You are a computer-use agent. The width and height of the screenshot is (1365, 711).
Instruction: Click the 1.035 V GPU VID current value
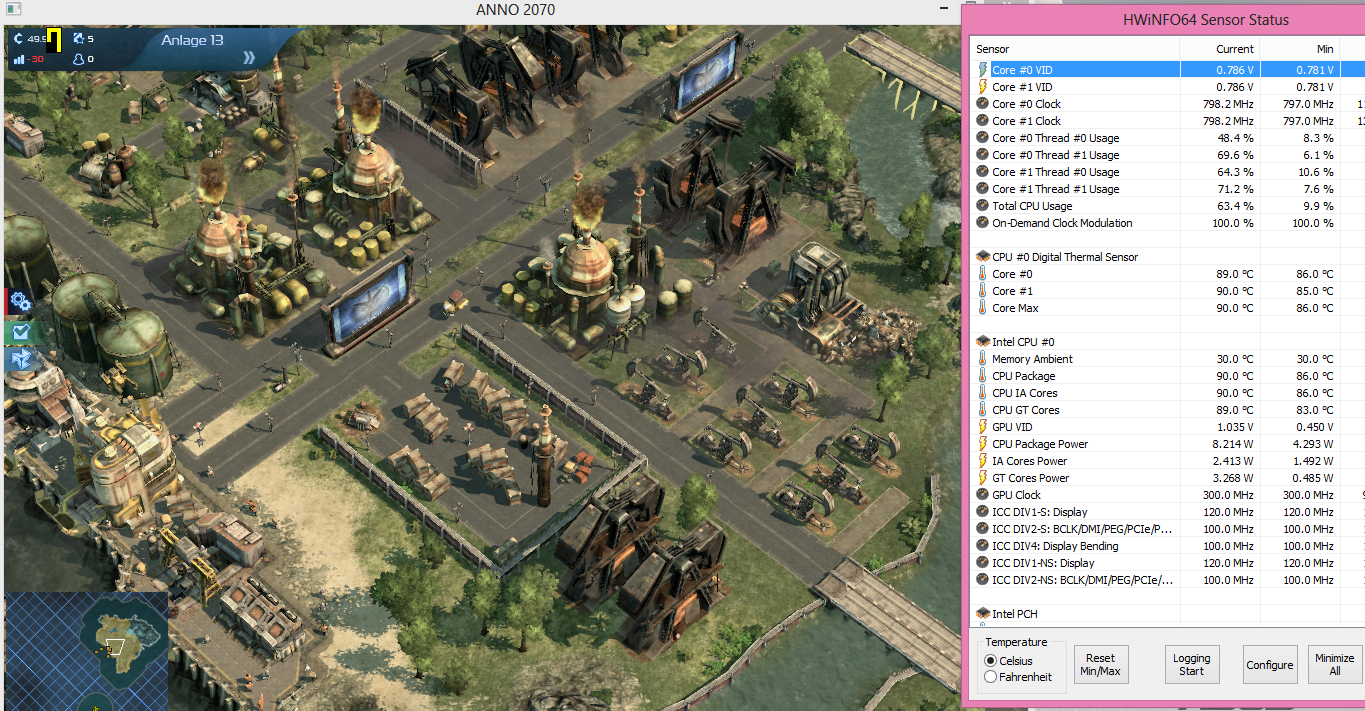(1234, 427)
